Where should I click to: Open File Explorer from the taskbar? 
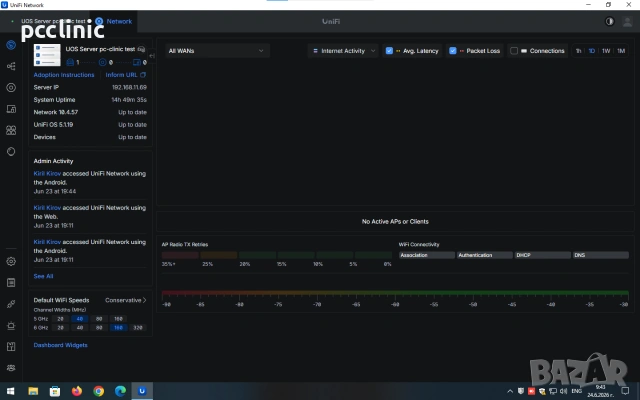tap(33, 391)
